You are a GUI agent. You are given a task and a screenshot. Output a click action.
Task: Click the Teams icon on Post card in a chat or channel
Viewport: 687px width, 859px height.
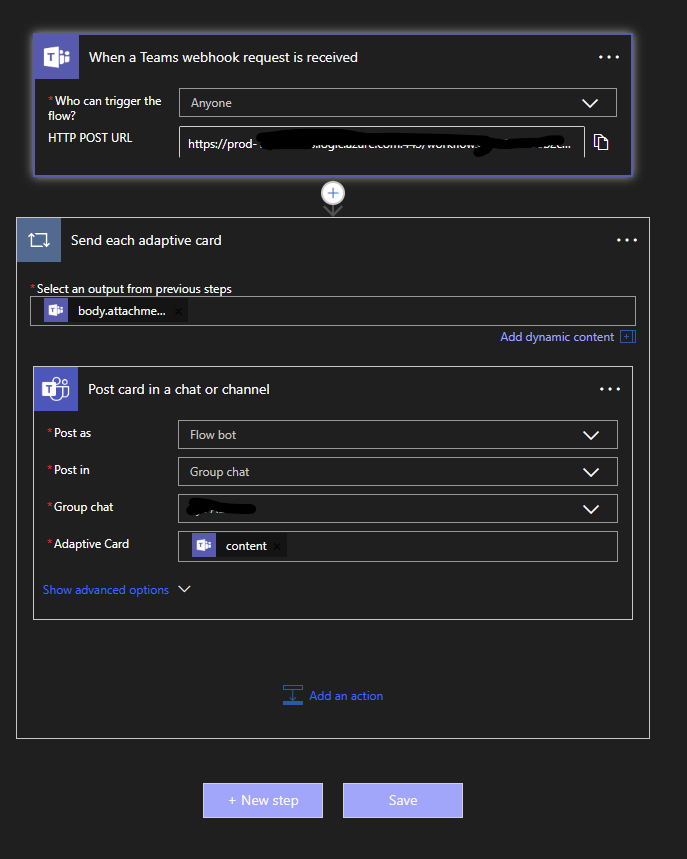[56, 389]
